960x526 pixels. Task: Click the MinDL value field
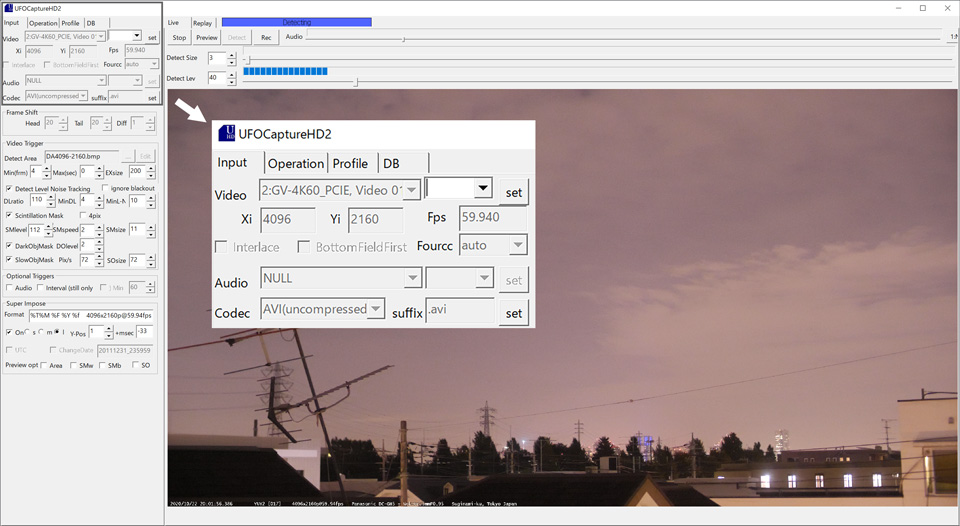[x=86, y=200]
